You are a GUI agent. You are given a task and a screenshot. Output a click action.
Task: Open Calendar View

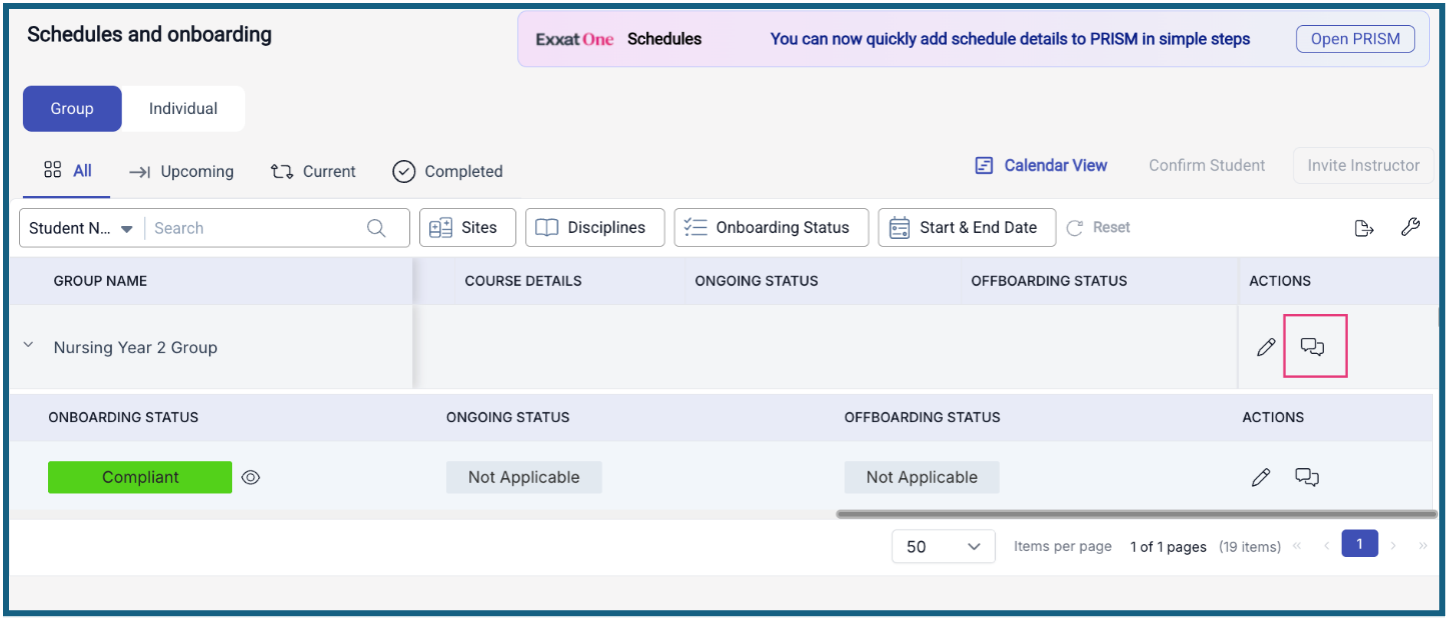1041,166
